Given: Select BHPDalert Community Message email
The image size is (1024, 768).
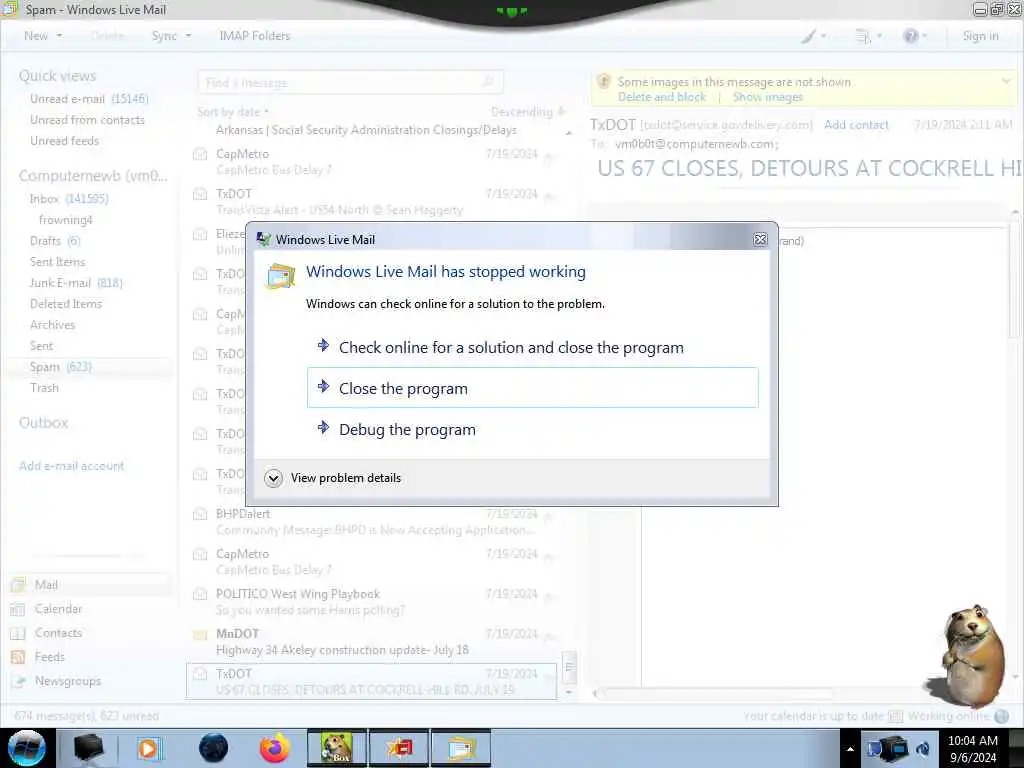Looking at the screenshot, I should (x=372, y=521).
